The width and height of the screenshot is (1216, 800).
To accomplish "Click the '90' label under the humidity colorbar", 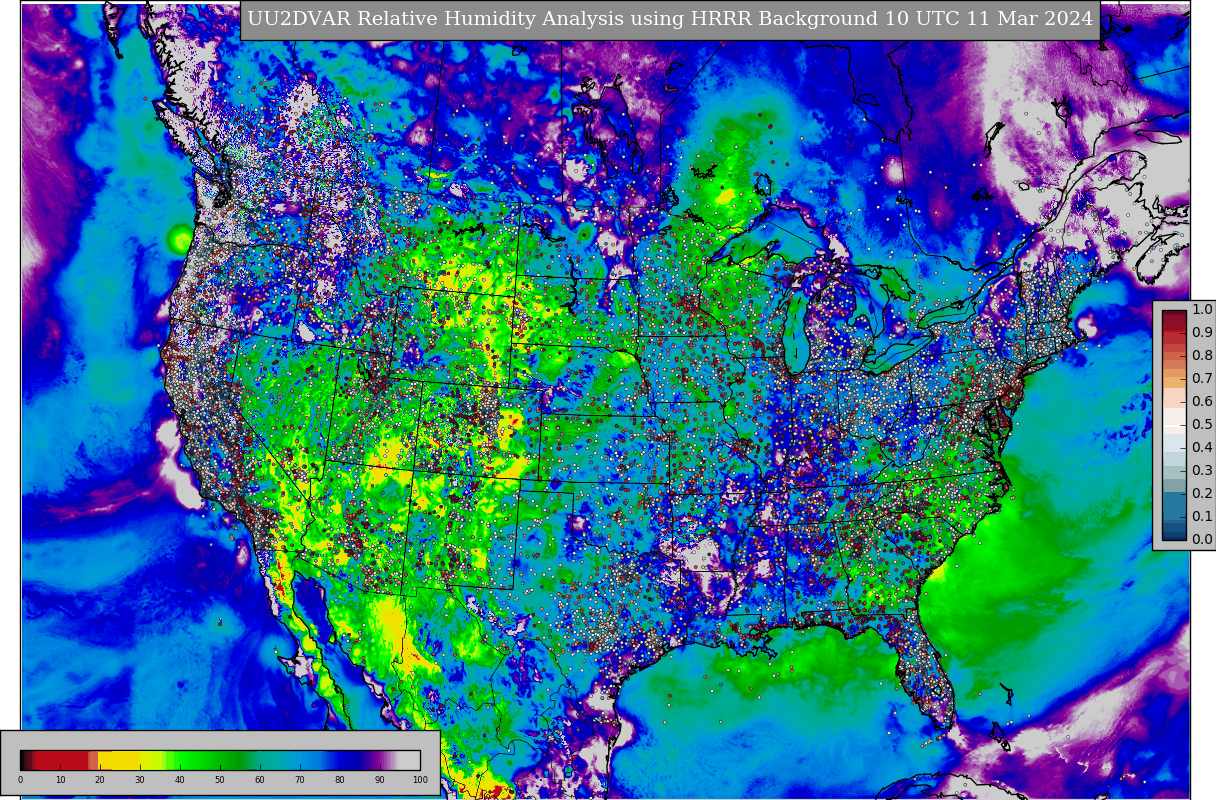I will (x=380, y=780).
